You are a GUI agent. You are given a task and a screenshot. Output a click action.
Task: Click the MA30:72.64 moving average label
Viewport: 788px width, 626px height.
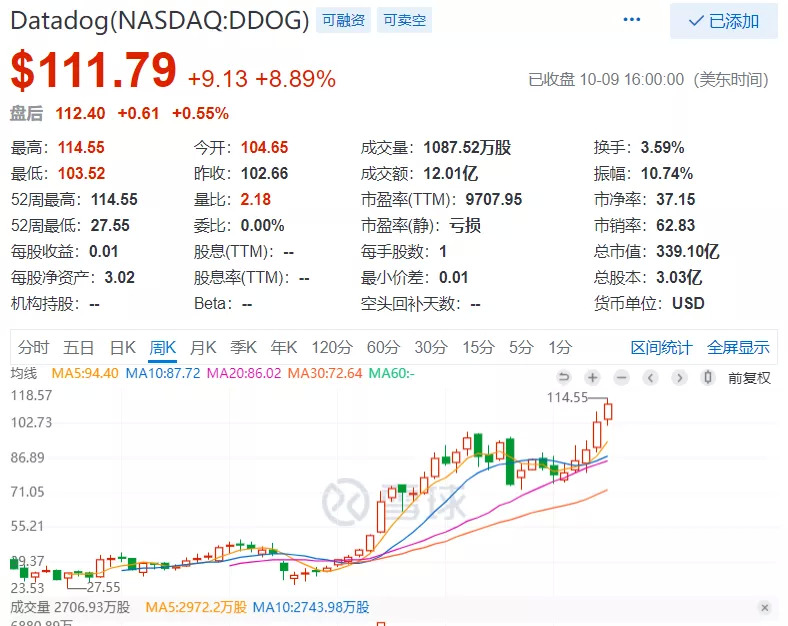(325, 373)
